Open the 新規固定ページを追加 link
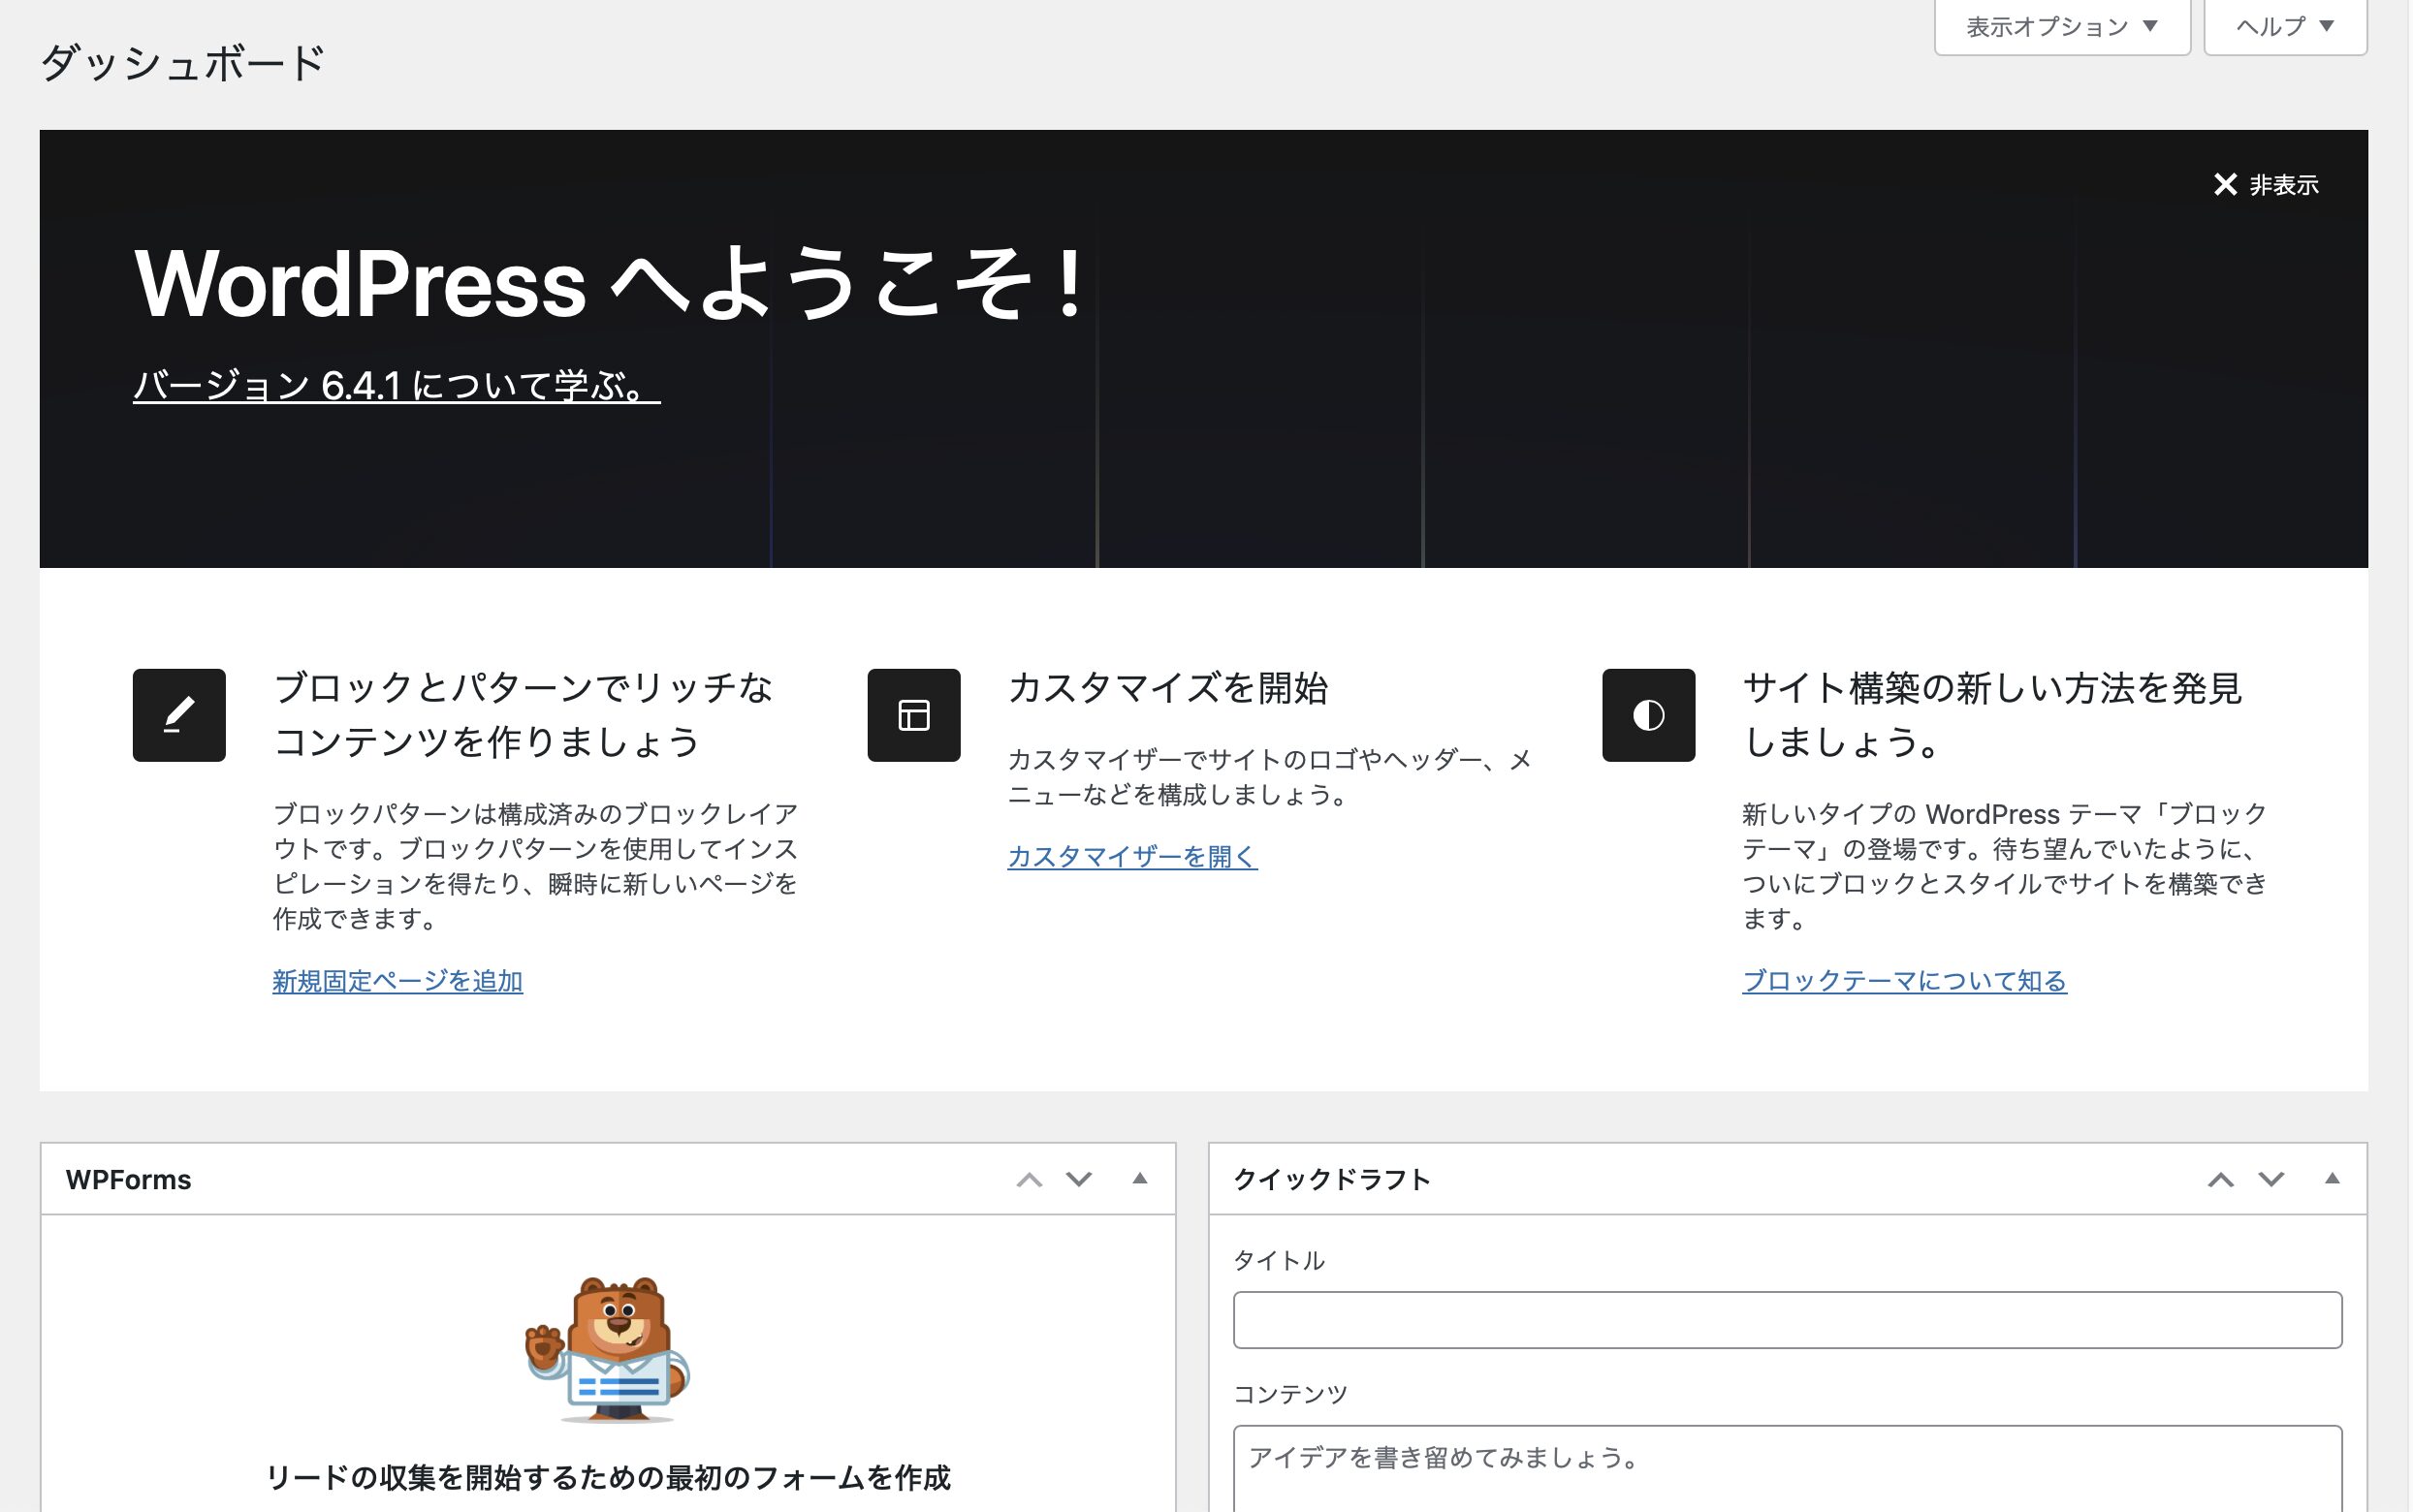 [x=397, y=981]
